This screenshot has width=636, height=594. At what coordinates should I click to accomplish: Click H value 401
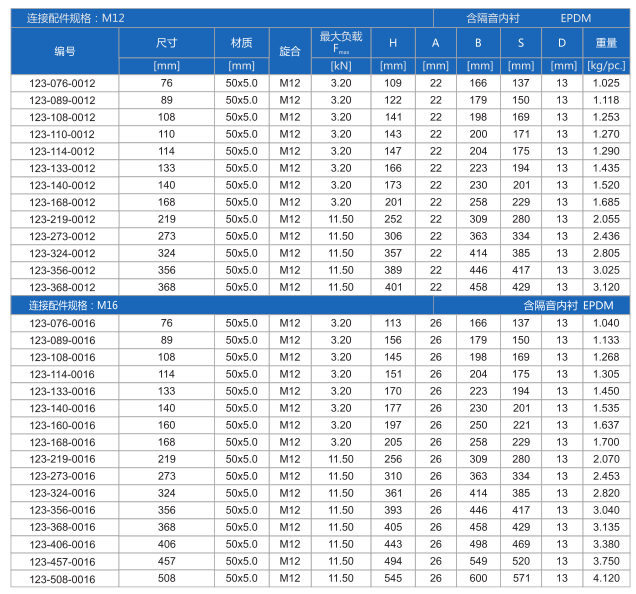point(393,287)
